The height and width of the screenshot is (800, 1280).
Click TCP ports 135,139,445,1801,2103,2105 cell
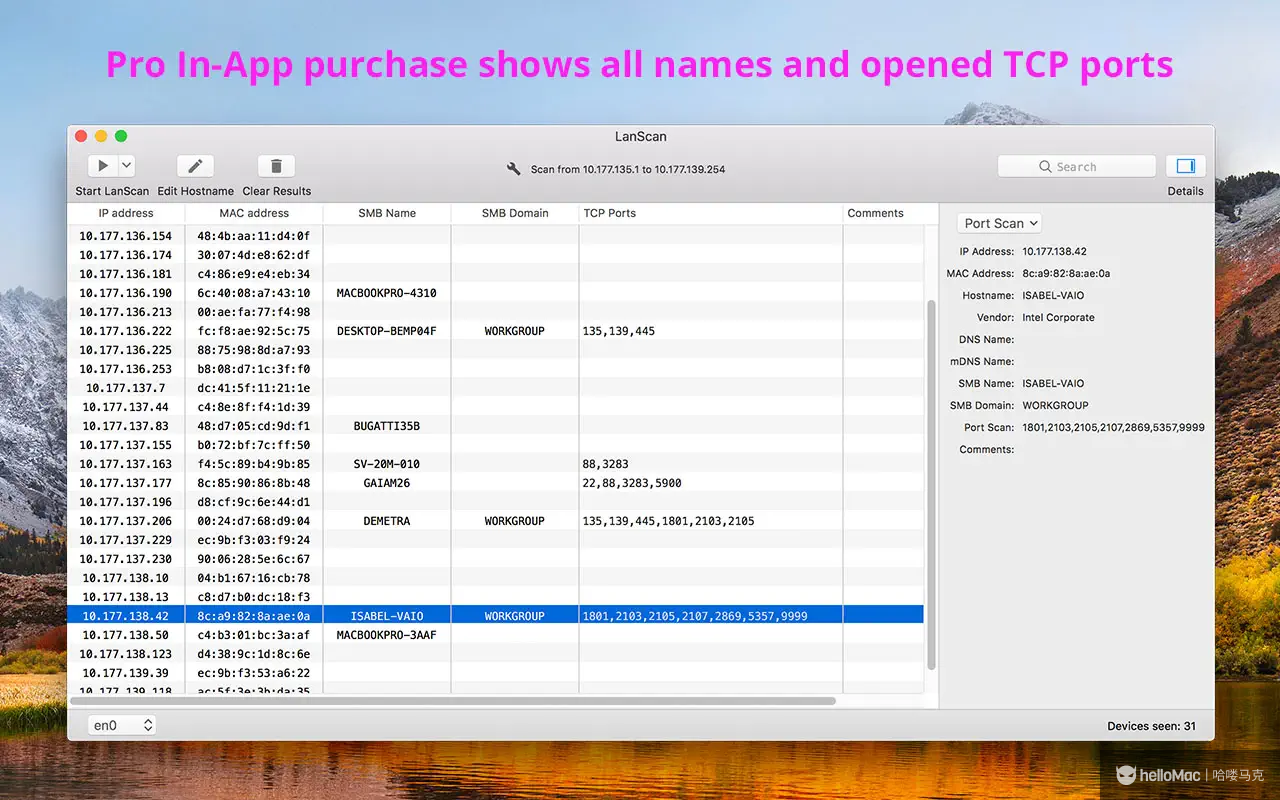point(710,521)
